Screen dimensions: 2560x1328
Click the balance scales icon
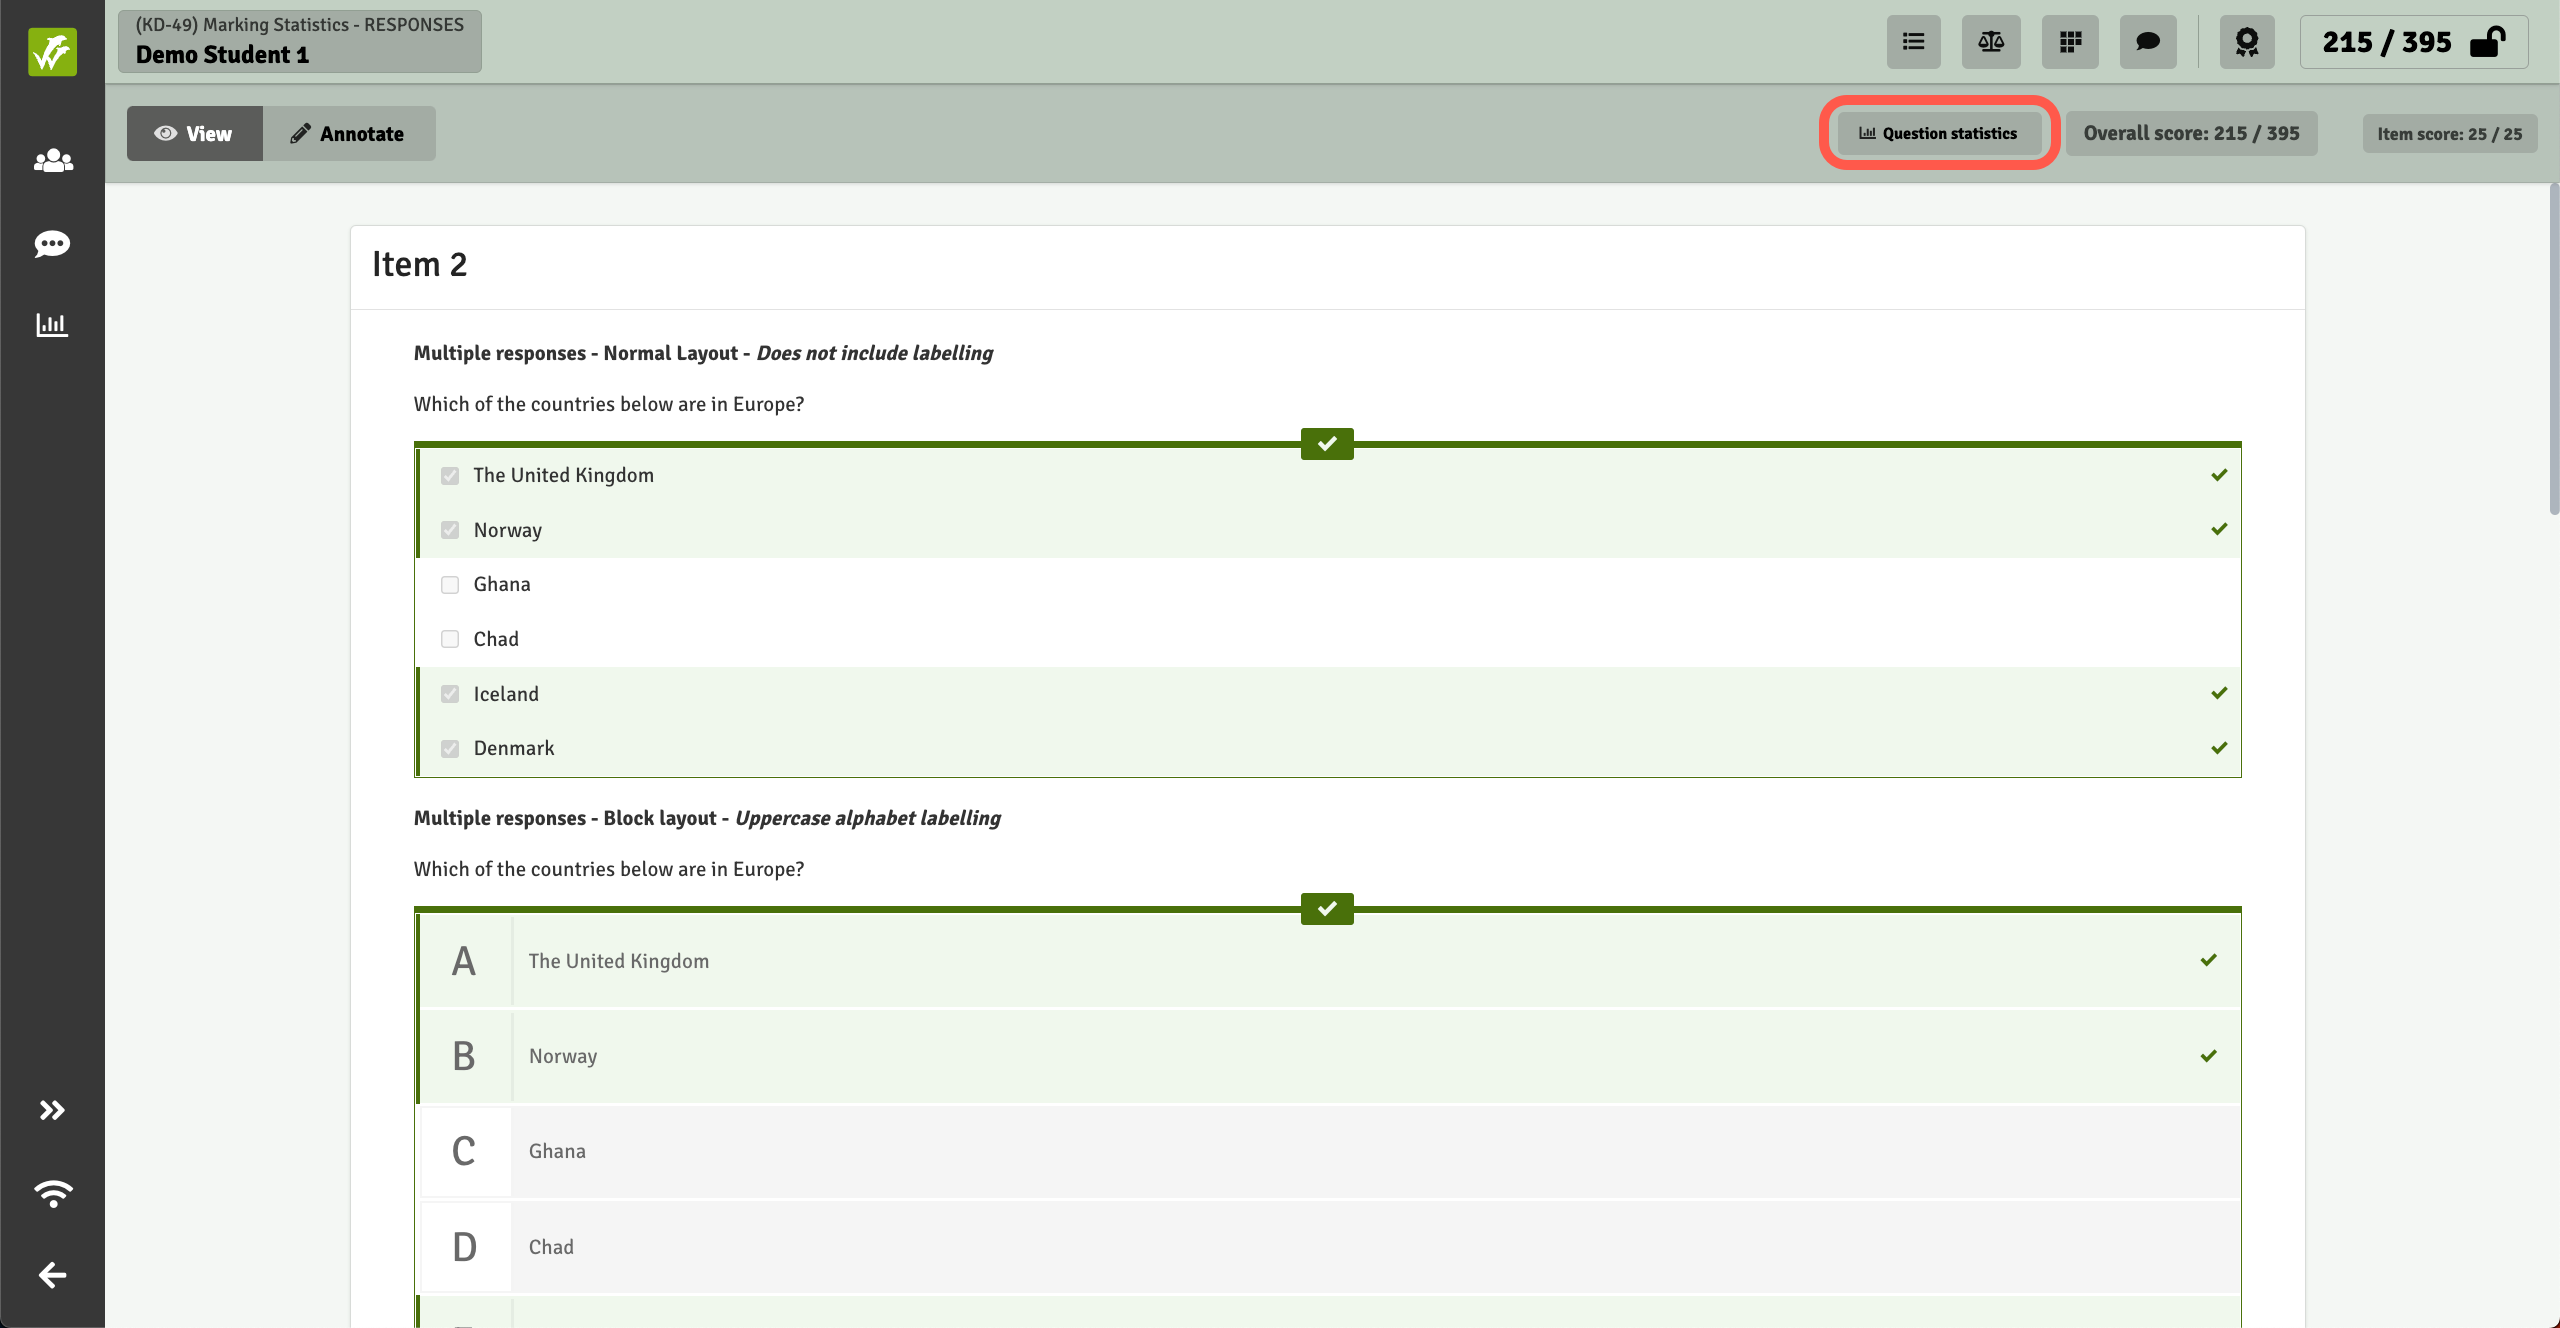pos(1990,42)
